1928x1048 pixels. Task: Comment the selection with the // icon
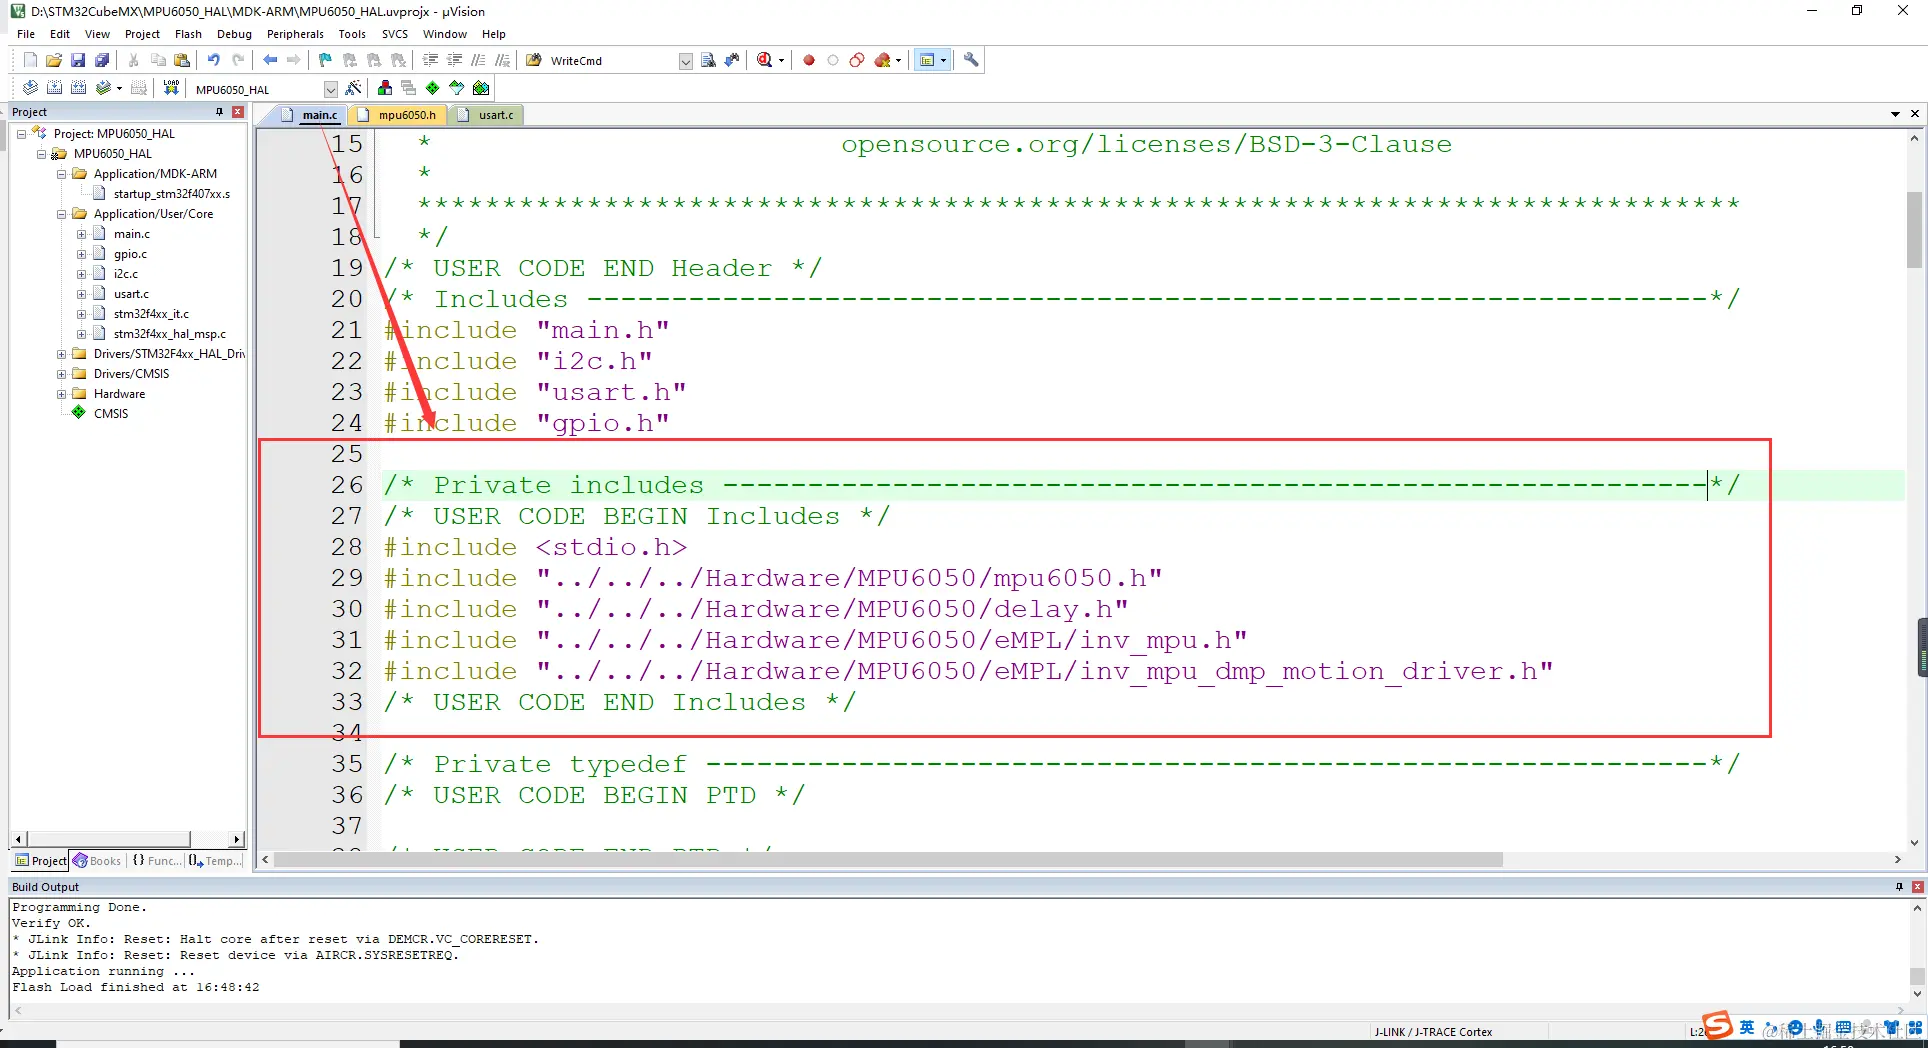[x=479, y=60]
